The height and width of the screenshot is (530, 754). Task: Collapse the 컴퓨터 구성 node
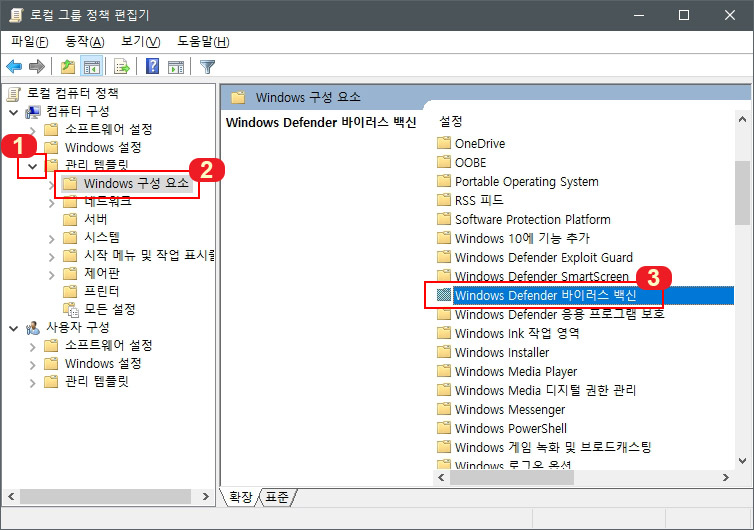point(14,113)
